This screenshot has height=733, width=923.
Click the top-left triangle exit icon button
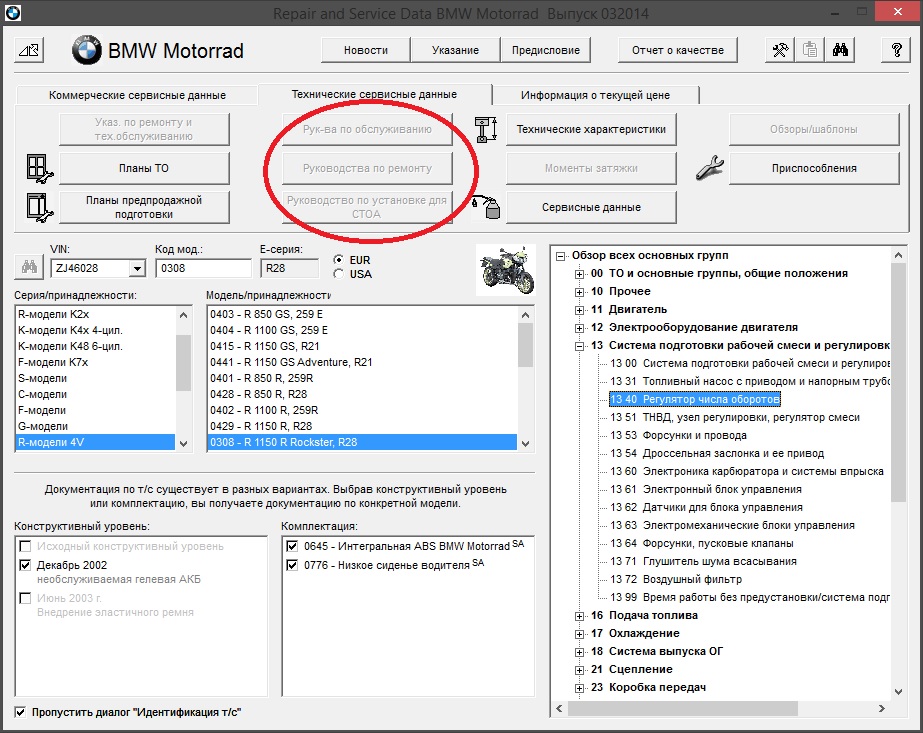coord(28,51)
